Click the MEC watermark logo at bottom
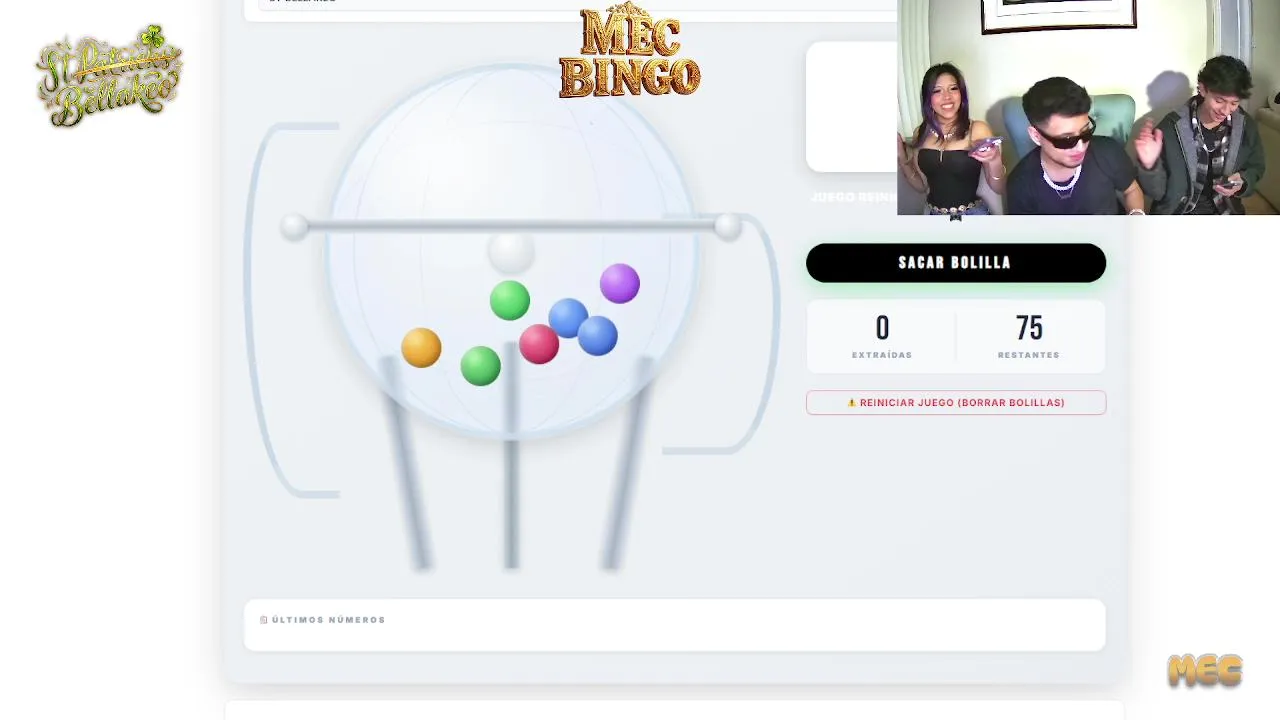 point(1205,671)
